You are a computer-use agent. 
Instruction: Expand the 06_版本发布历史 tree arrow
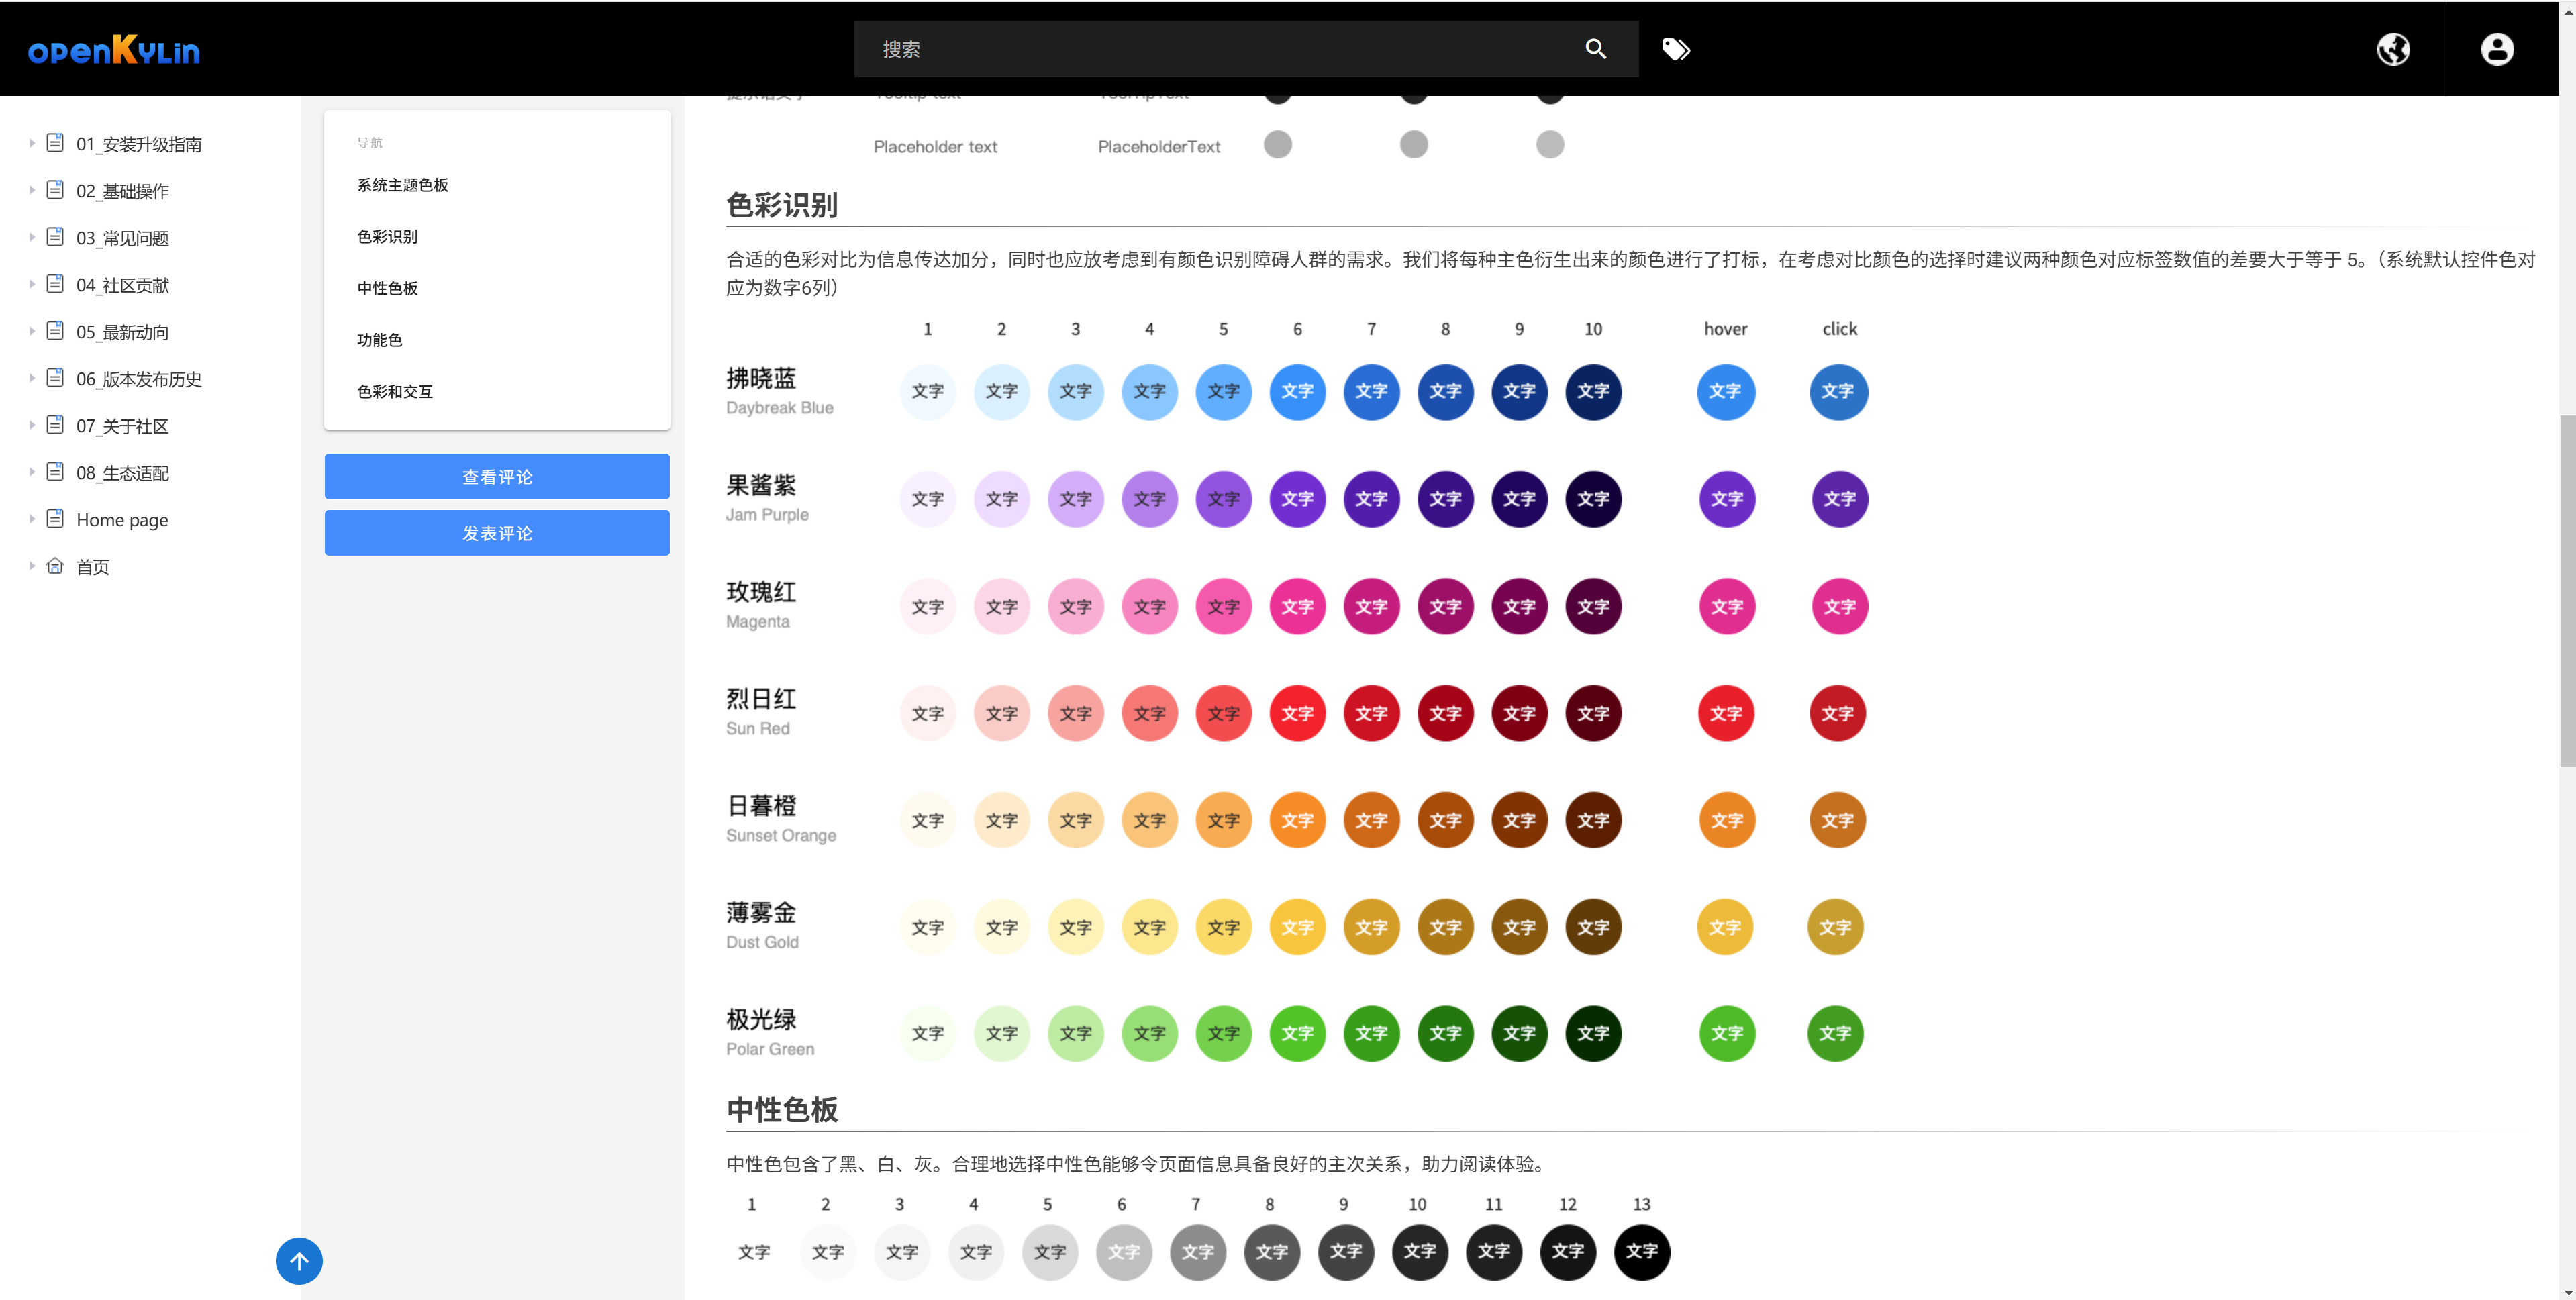[32, 378]
